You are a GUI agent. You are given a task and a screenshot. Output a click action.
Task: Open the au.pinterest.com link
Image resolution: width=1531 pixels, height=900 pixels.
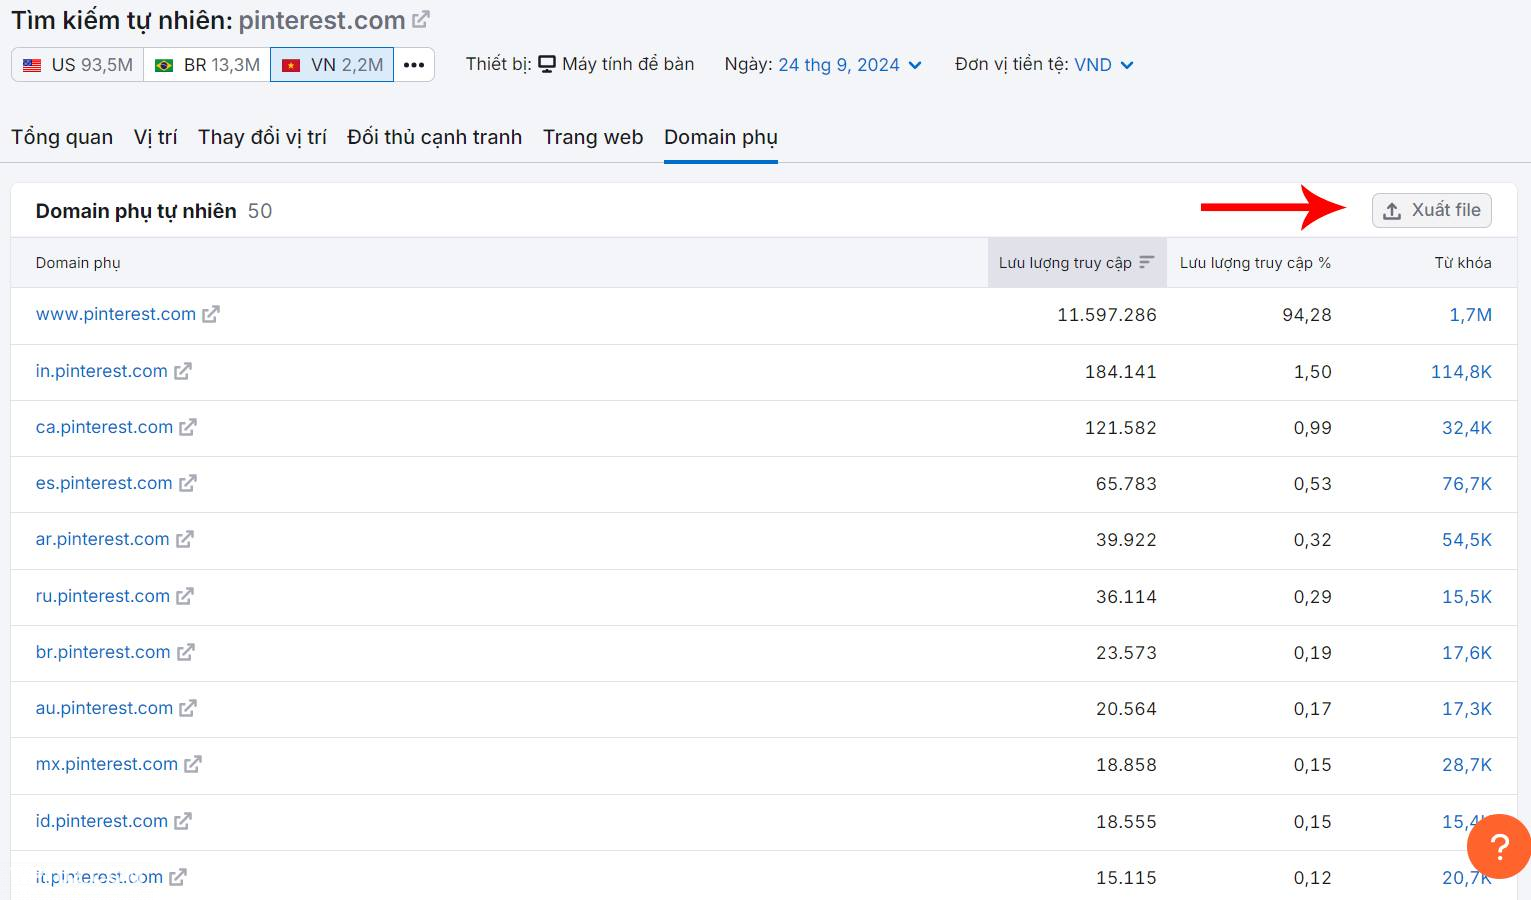click(x=105, y=708)
